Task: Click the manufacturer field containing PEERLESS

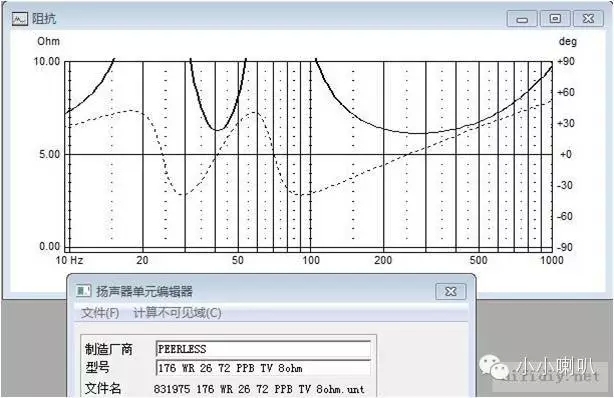Action: (263, 349)
